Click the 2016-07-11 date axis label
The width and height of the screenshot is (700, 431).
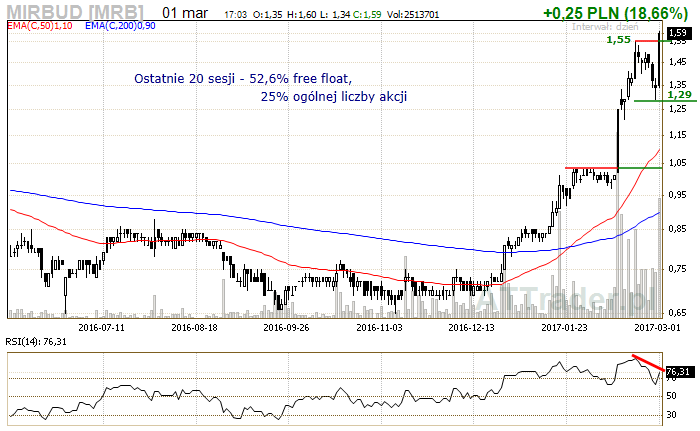(x=101, y=327)
